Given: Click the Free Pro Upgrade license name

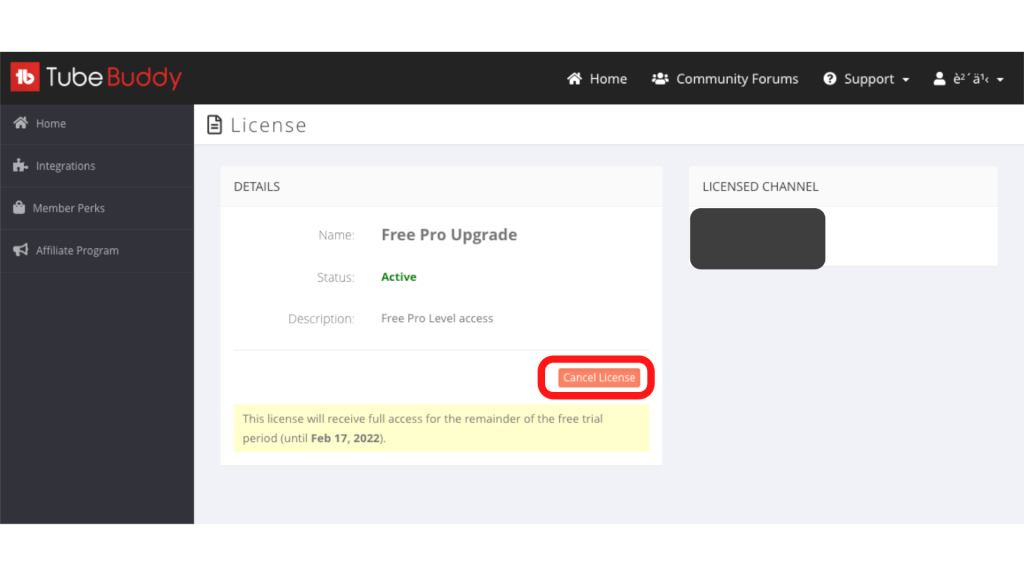Looking at the screenshot, I should pyautogui.click(x=449, y=234).
